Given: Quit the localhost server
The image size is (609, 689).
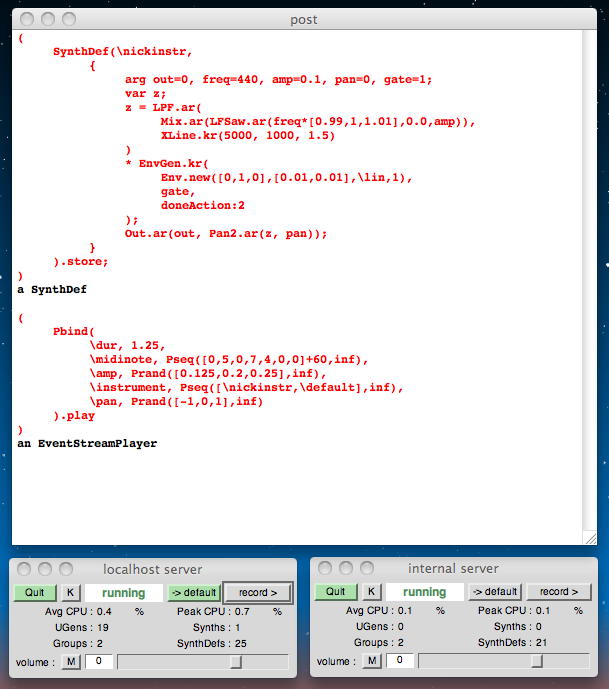Looking at the screenshot, I should pos(35,592).
